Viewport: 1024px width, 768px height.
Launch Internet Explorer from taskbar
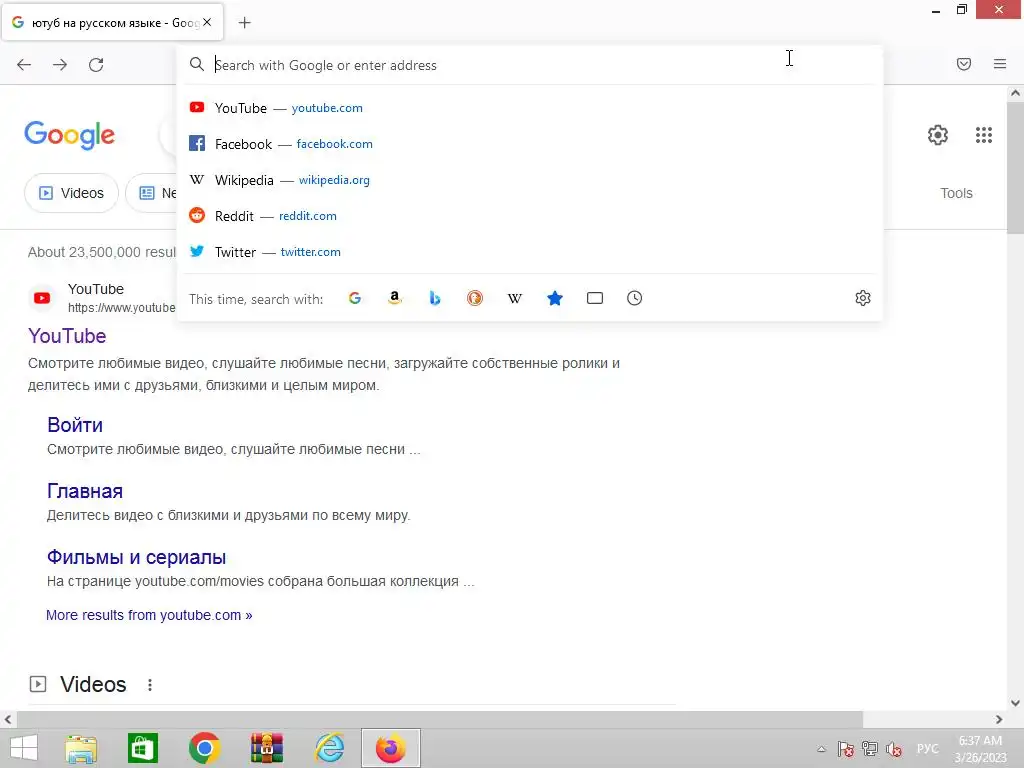coord(329,748)
